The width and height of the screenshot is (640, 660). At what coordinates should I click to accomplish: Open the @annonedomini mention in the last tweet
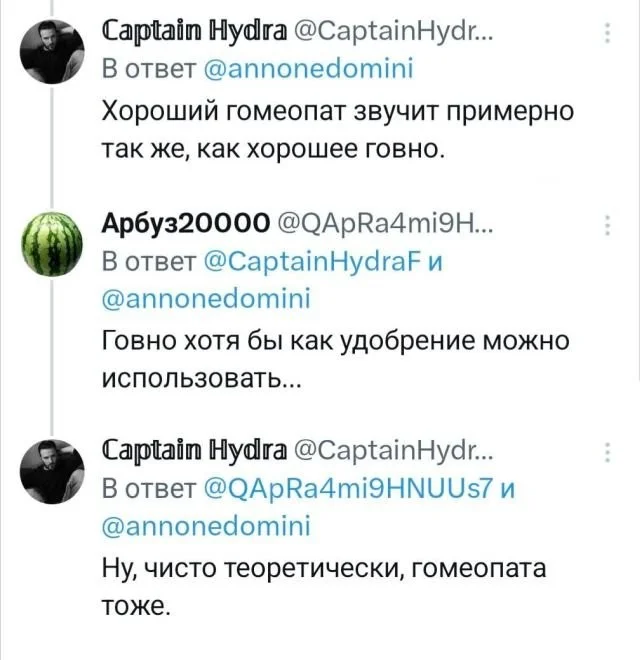click(207, 524)
